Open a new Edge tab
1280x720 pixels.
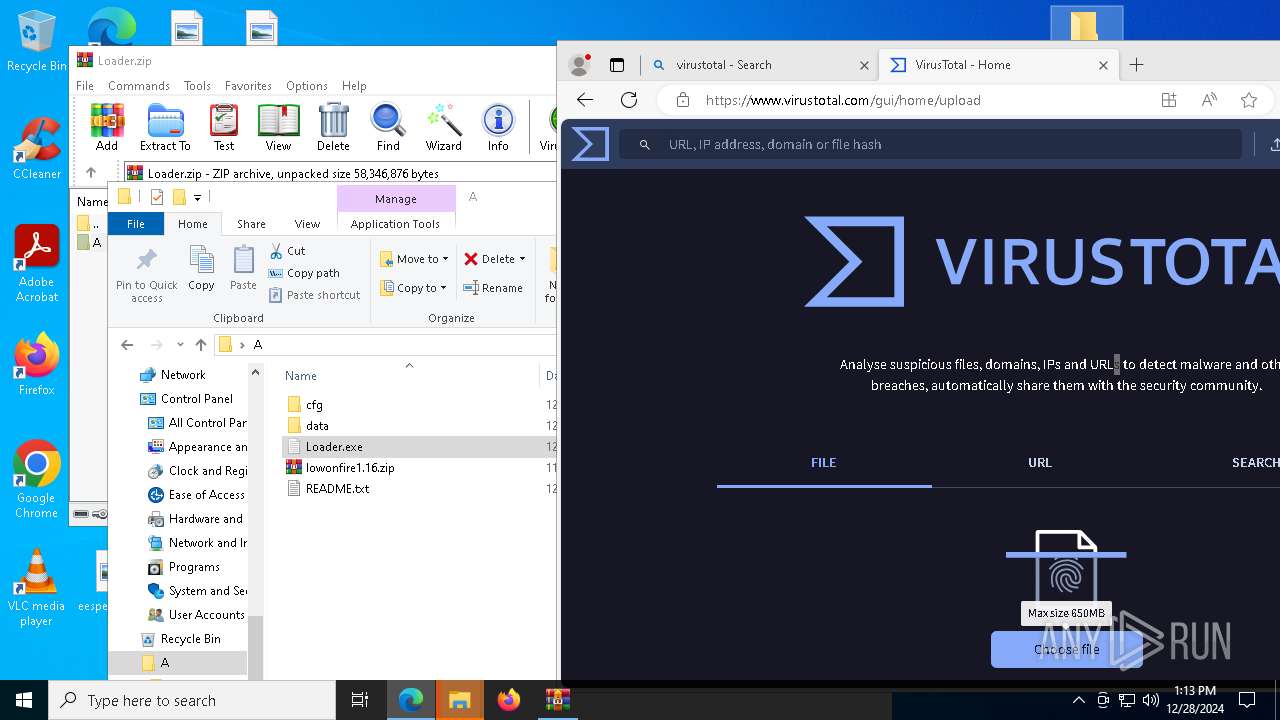click(1136, 65)
